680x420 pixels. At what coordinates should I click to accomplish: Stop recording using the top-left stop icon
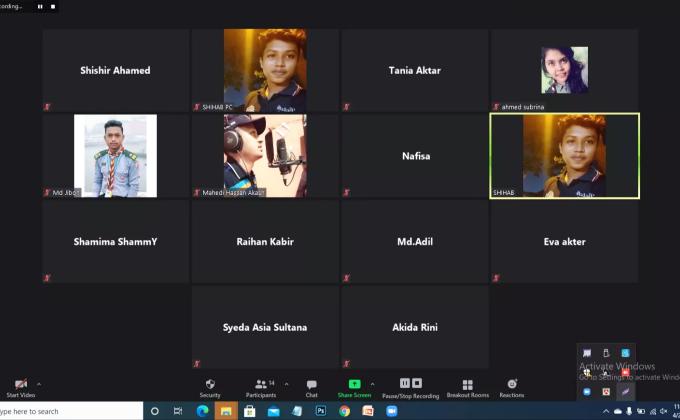click(x=53, y=6)
